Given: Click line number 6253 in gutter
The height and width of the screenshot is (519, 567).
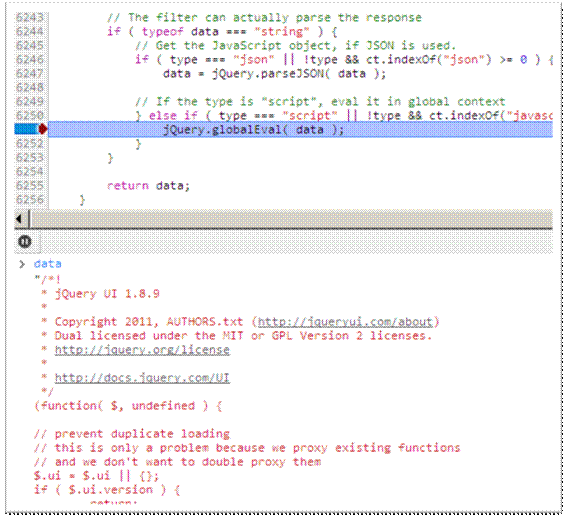Looking at the screenshot, I should coord(30,157).
